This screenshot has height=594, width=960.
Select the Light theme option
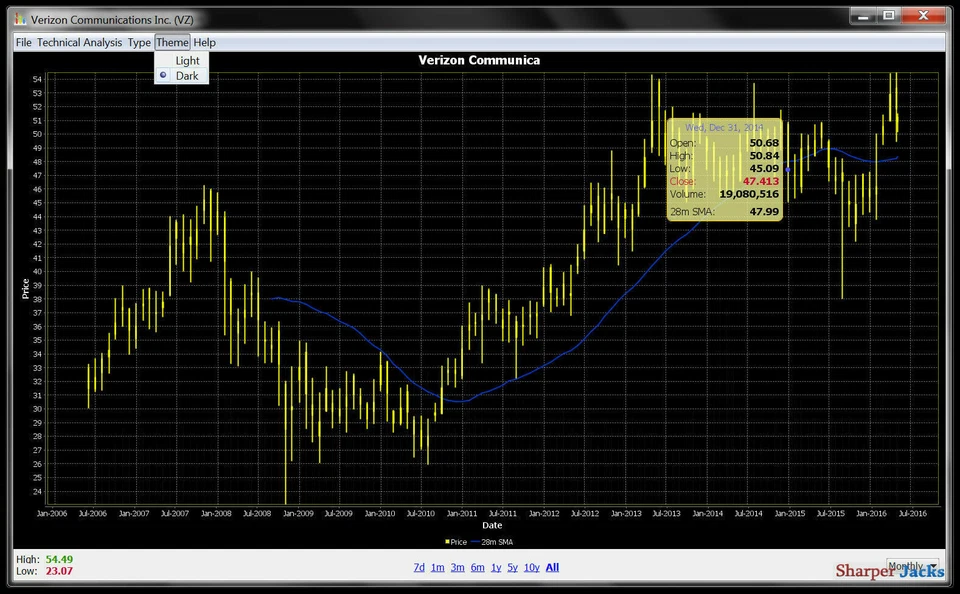186,60
